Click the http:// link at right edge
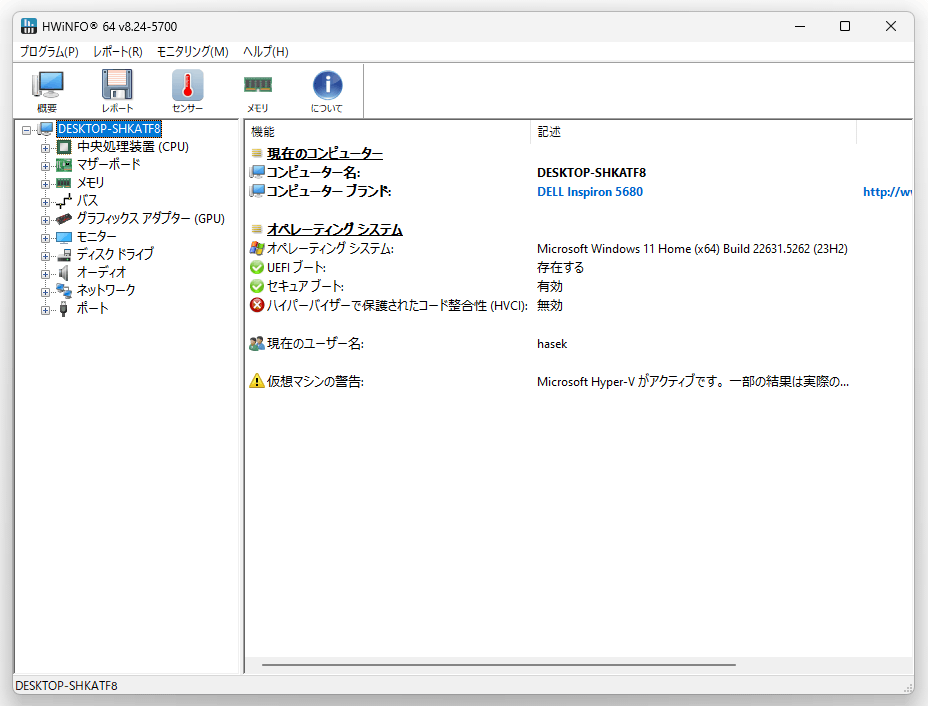This screenshot has width=928, height=706. click(887, 192)
